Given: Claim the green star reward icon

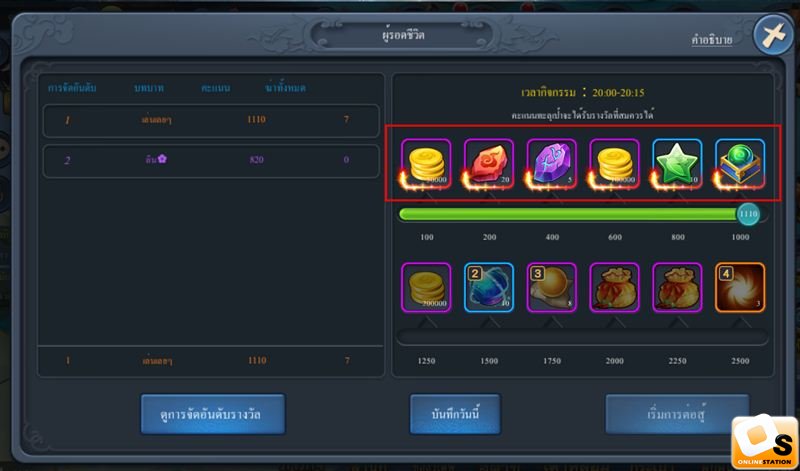Looking at the screenshot, I should tap(677, 163).
